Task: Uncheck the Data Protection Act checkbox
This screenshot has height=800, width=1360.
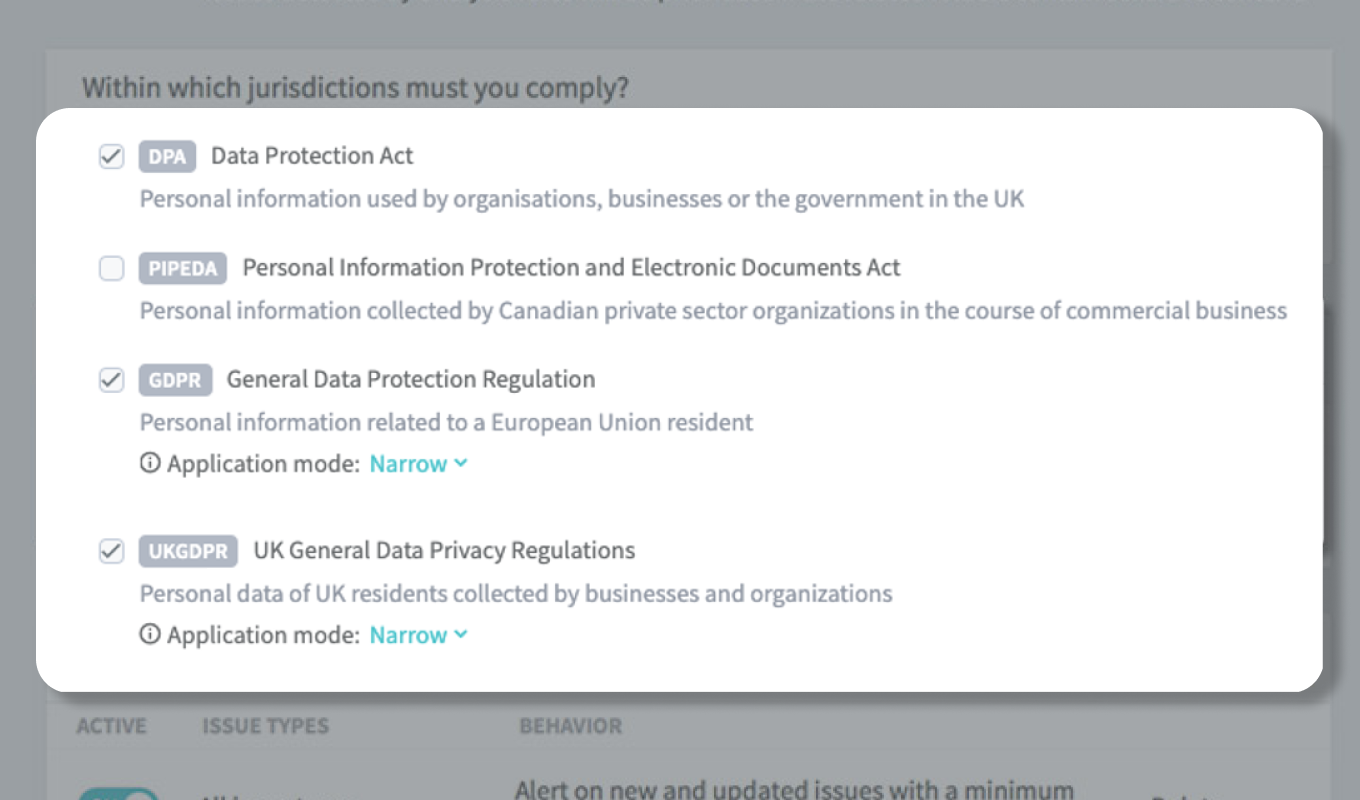Action: [111, 156]
